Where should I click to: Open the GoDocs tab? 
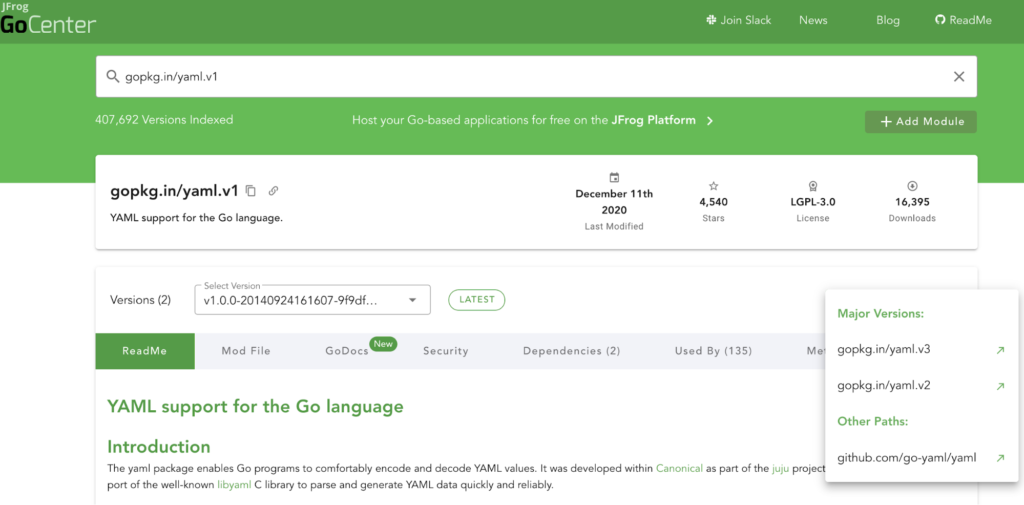click(347, 351)
